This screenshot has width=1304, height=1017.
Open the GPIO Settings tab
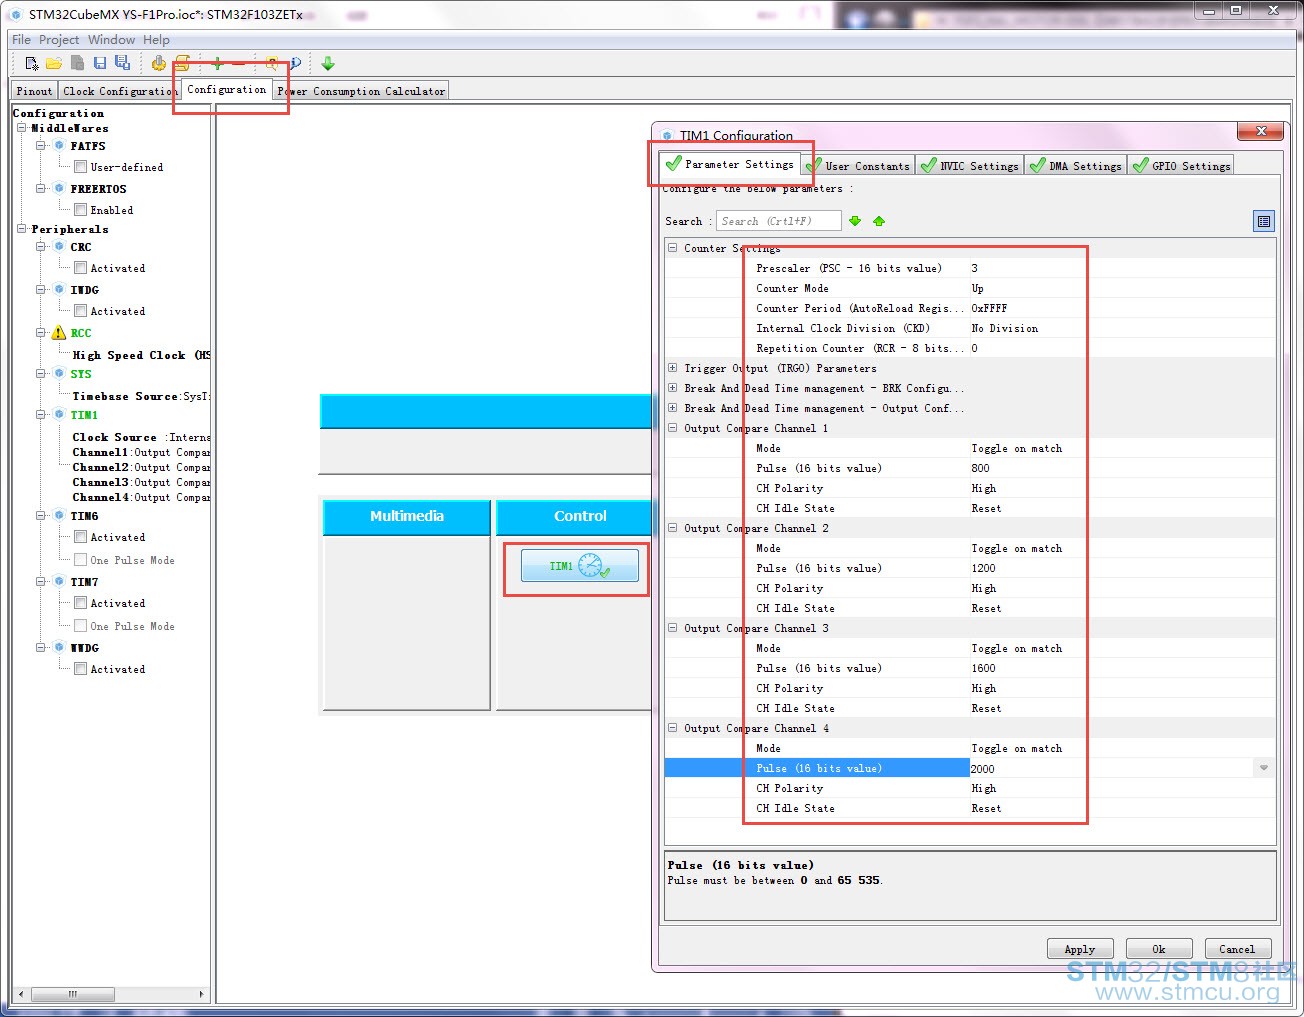click(x=1181, y=166)
